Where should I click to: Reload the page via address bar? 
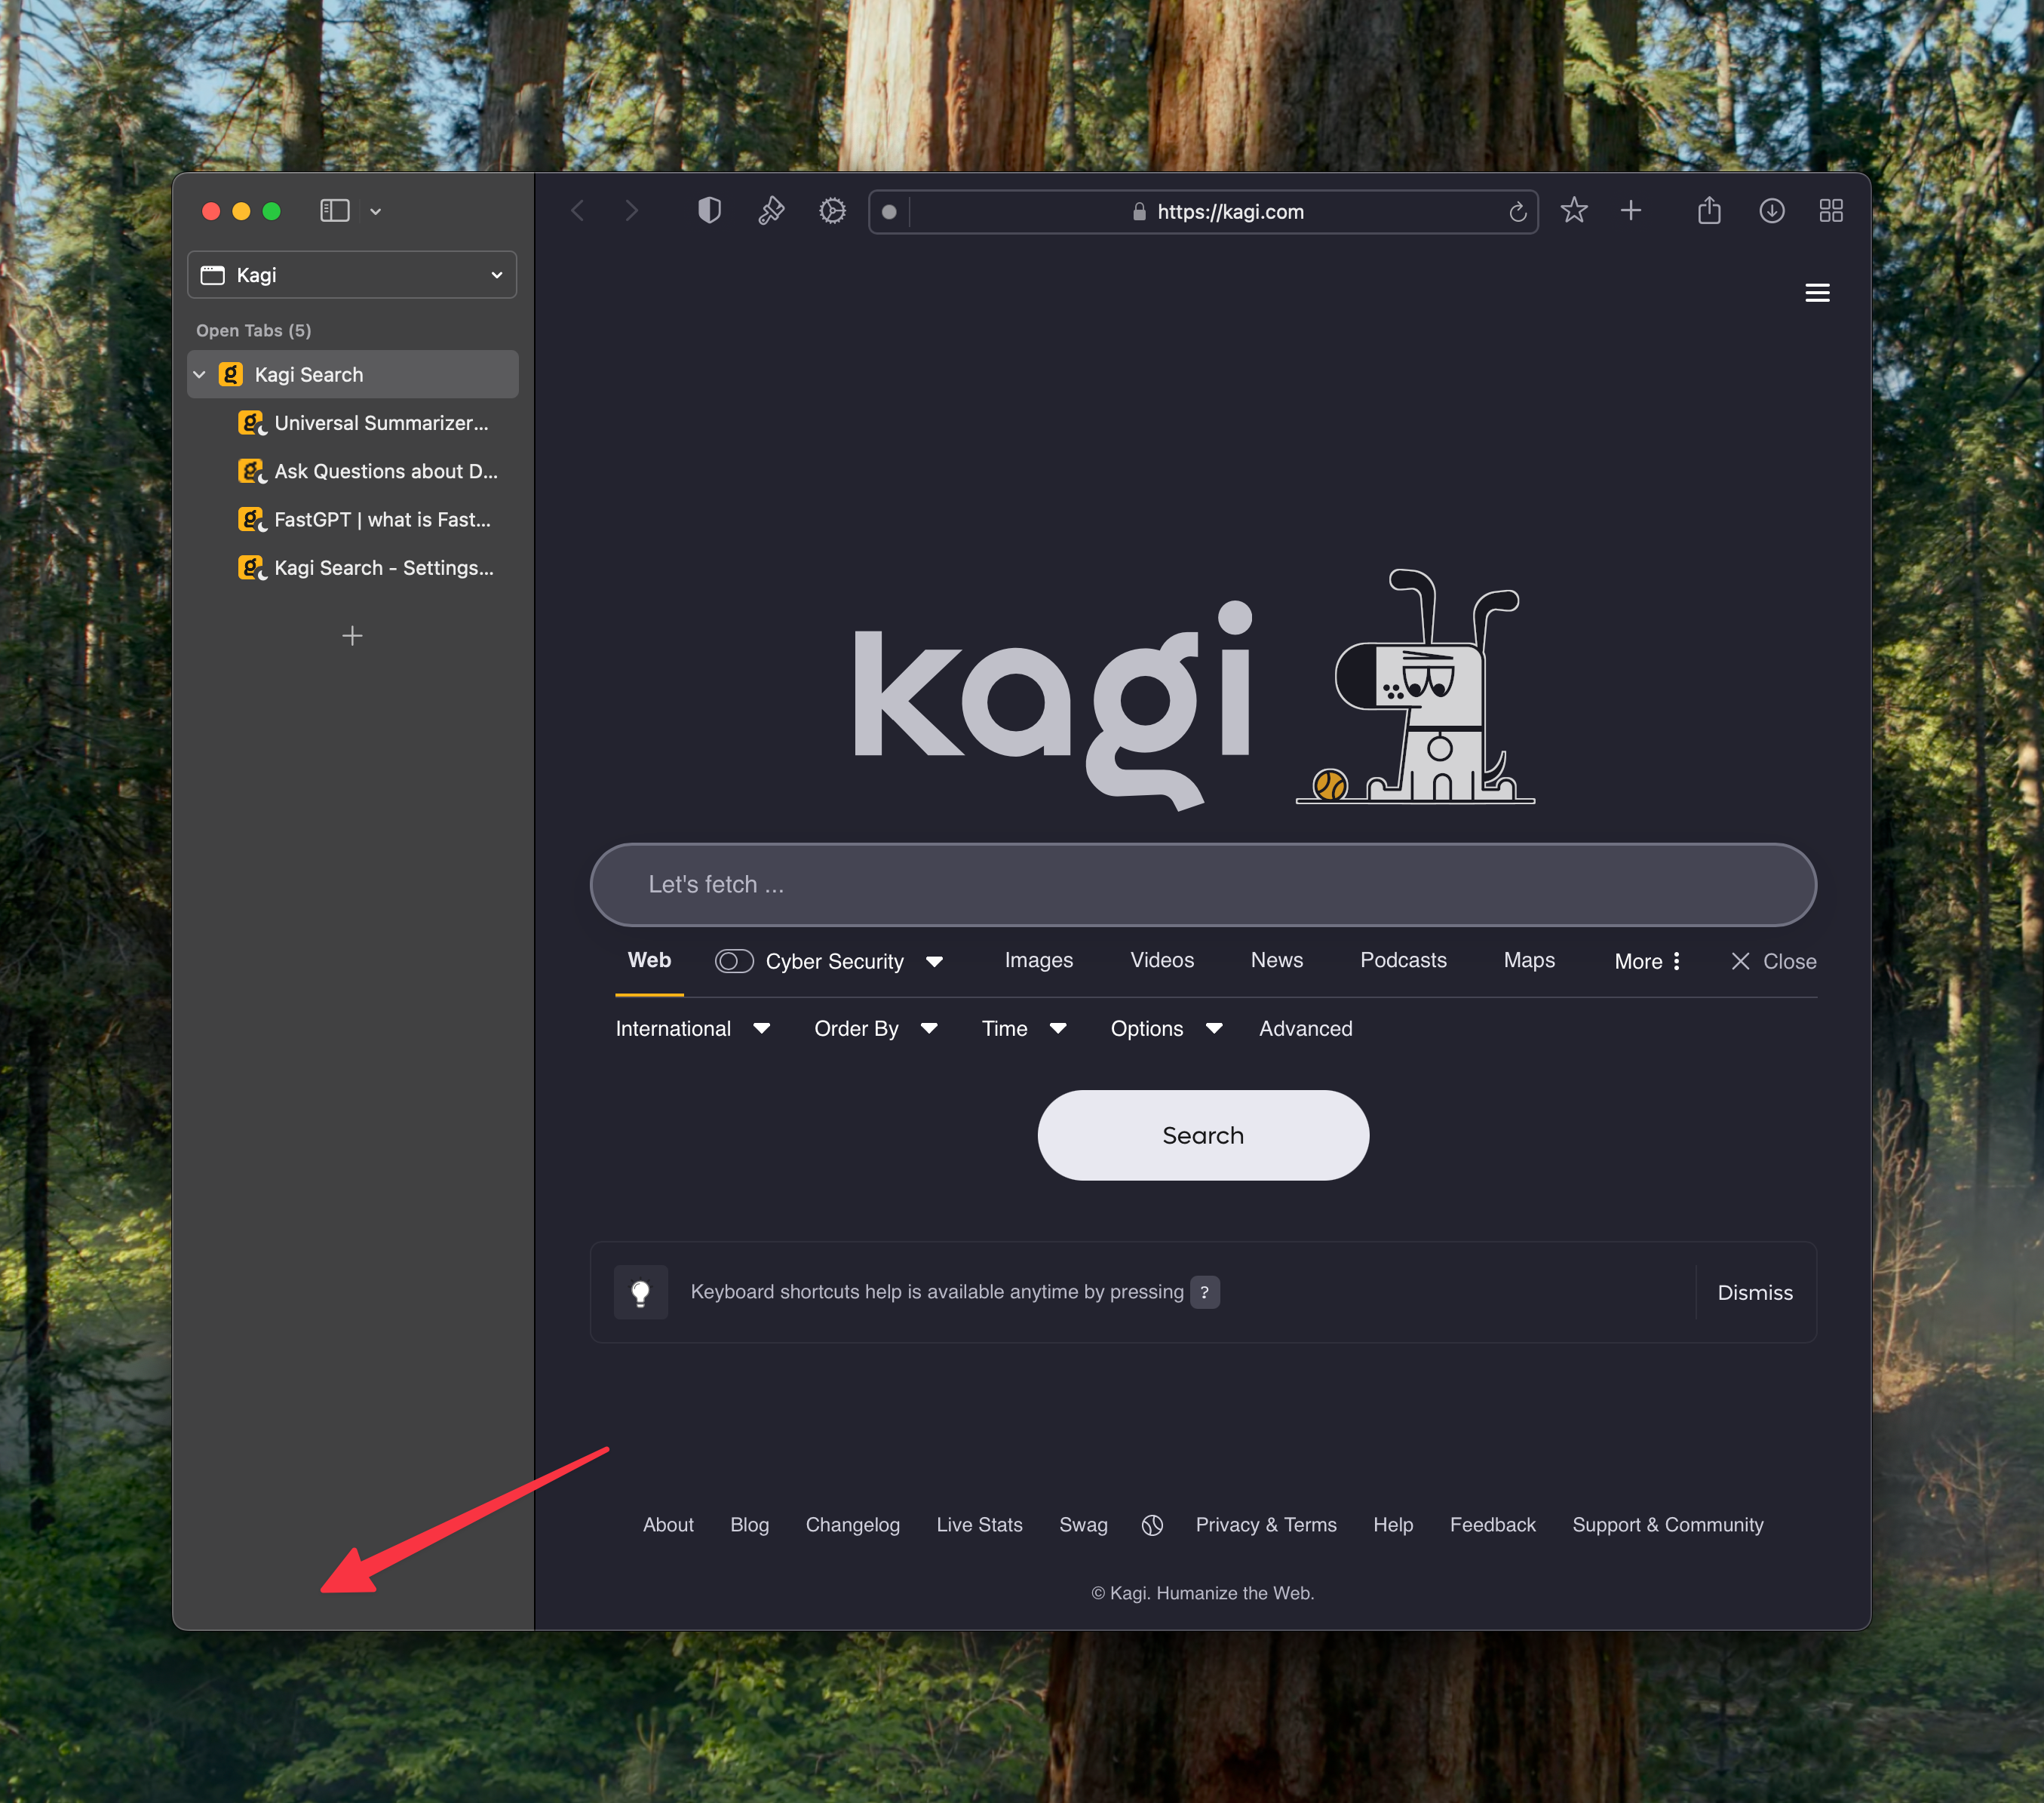tap(1517, 212)
